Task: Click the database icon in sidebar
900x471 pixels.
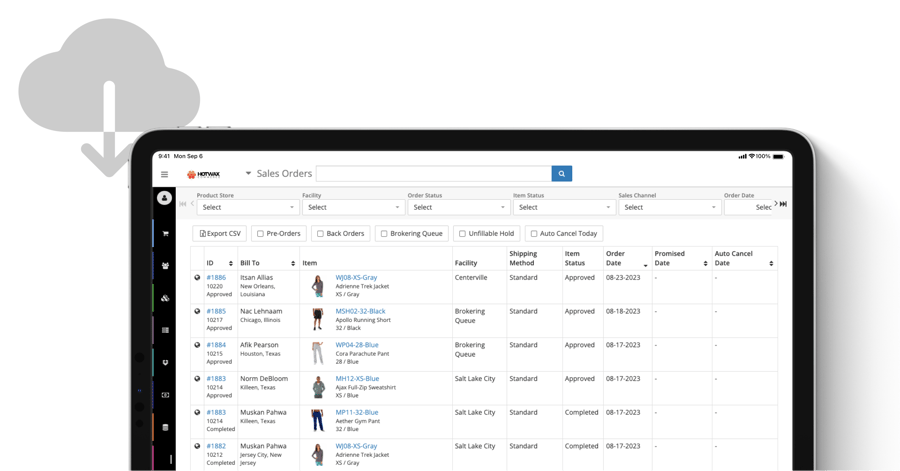Action: point(165,427)
